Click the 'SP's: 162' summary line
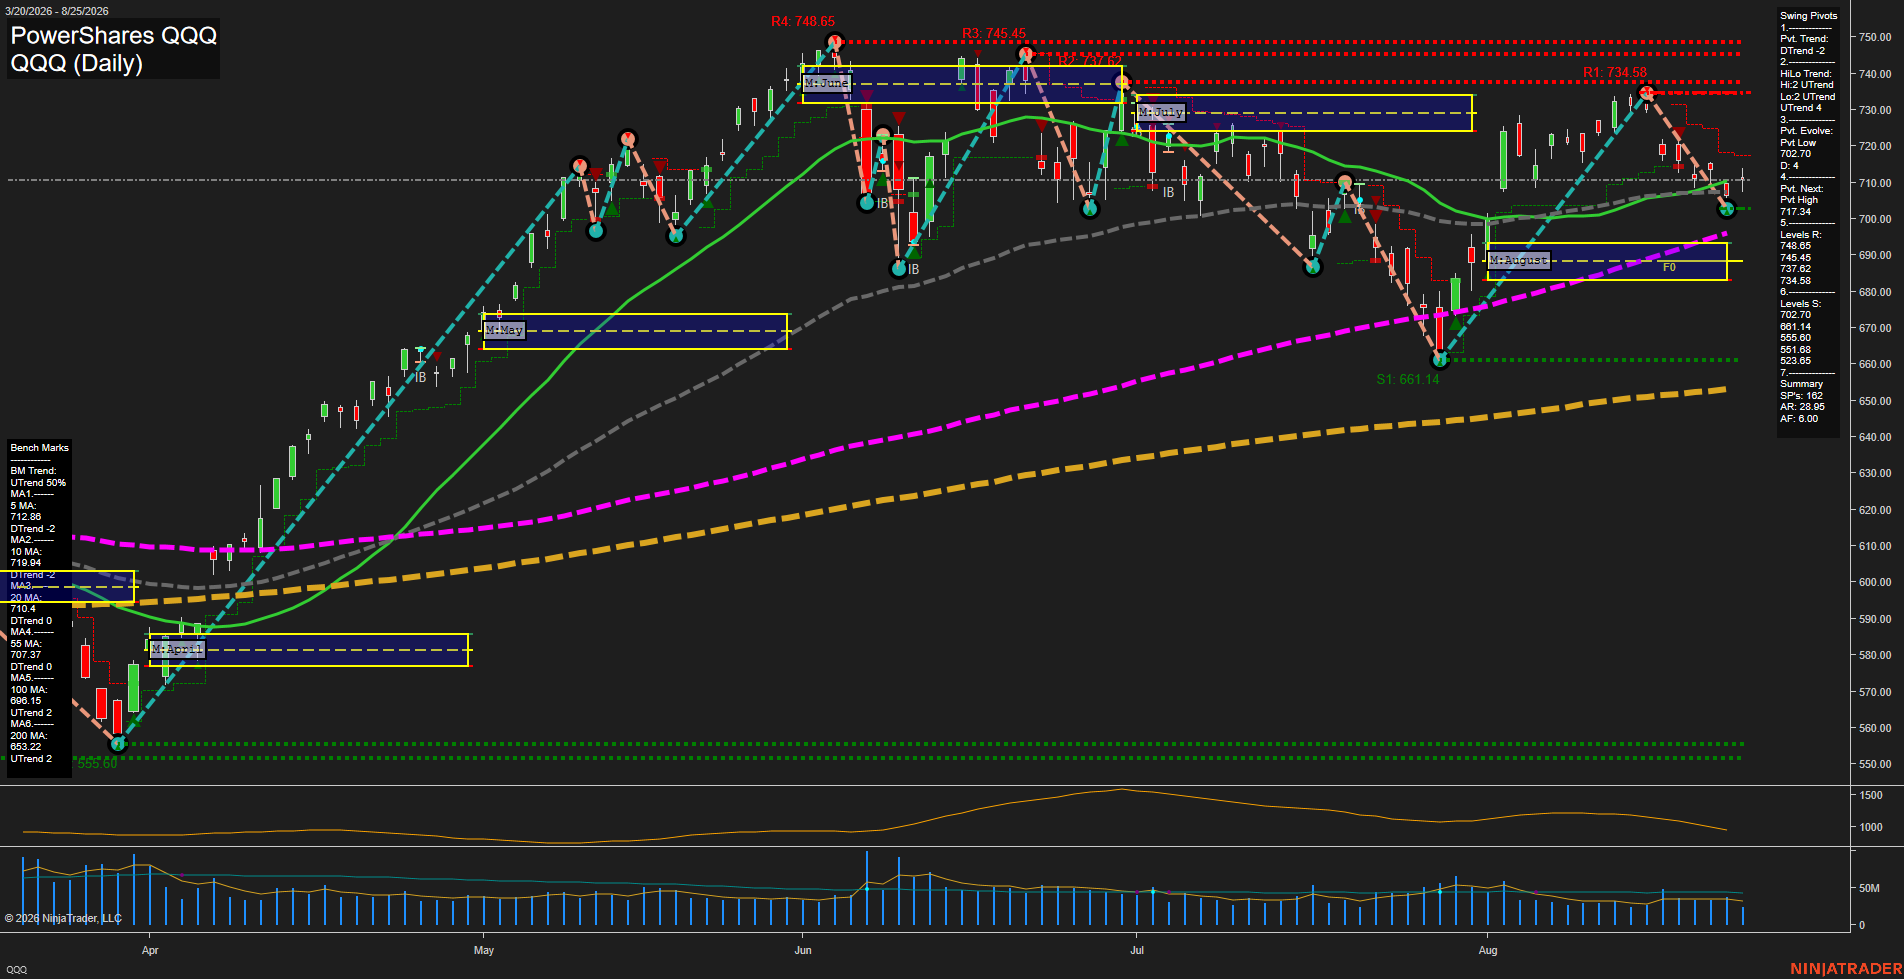 coord(1801,396)
